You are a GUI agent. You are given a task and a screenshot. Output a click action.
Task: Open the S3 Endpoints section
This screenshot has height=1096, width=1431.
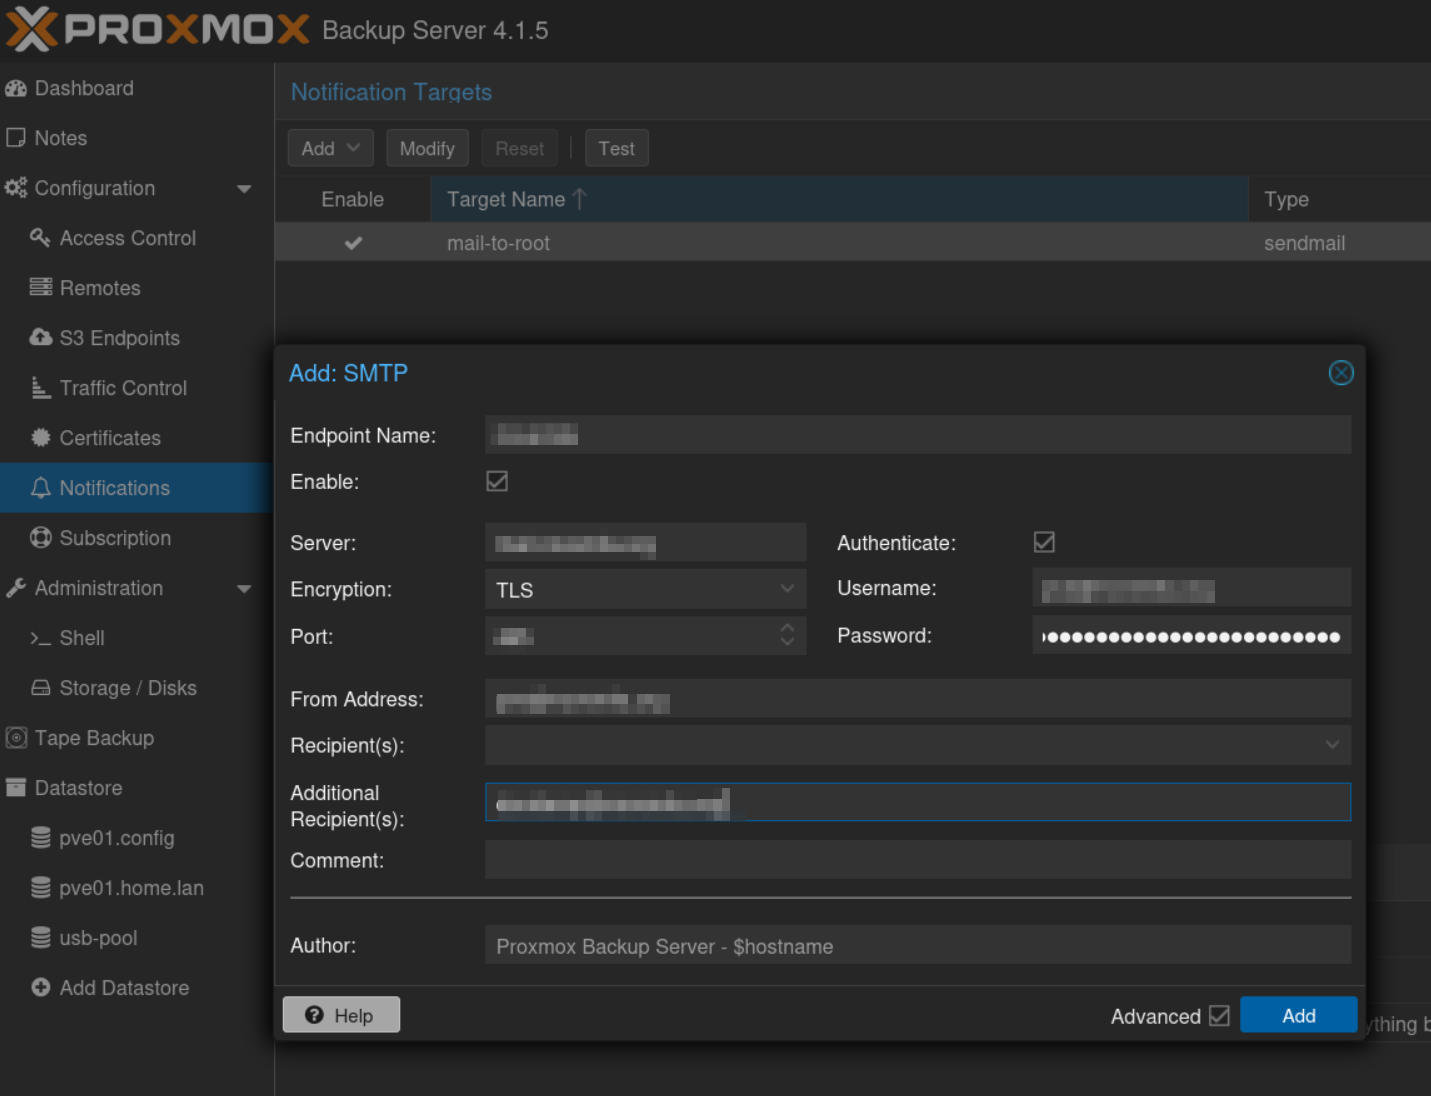click(x=120, y=338)
